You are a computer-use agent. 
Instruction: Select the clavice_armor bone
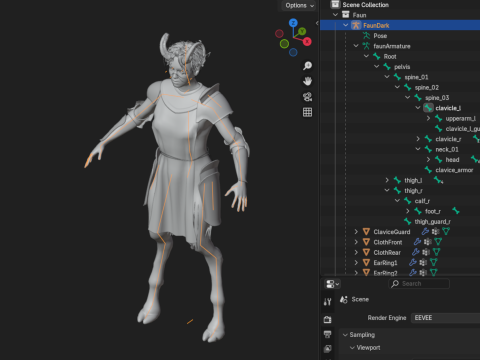click(454, 170)
